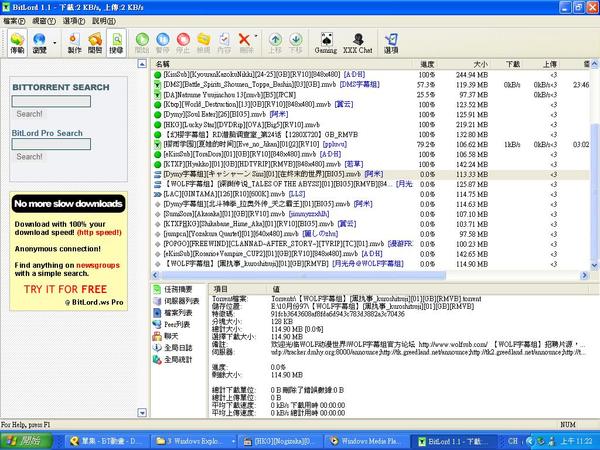Click the BitLord Pro Search input field

pos(51,144)
